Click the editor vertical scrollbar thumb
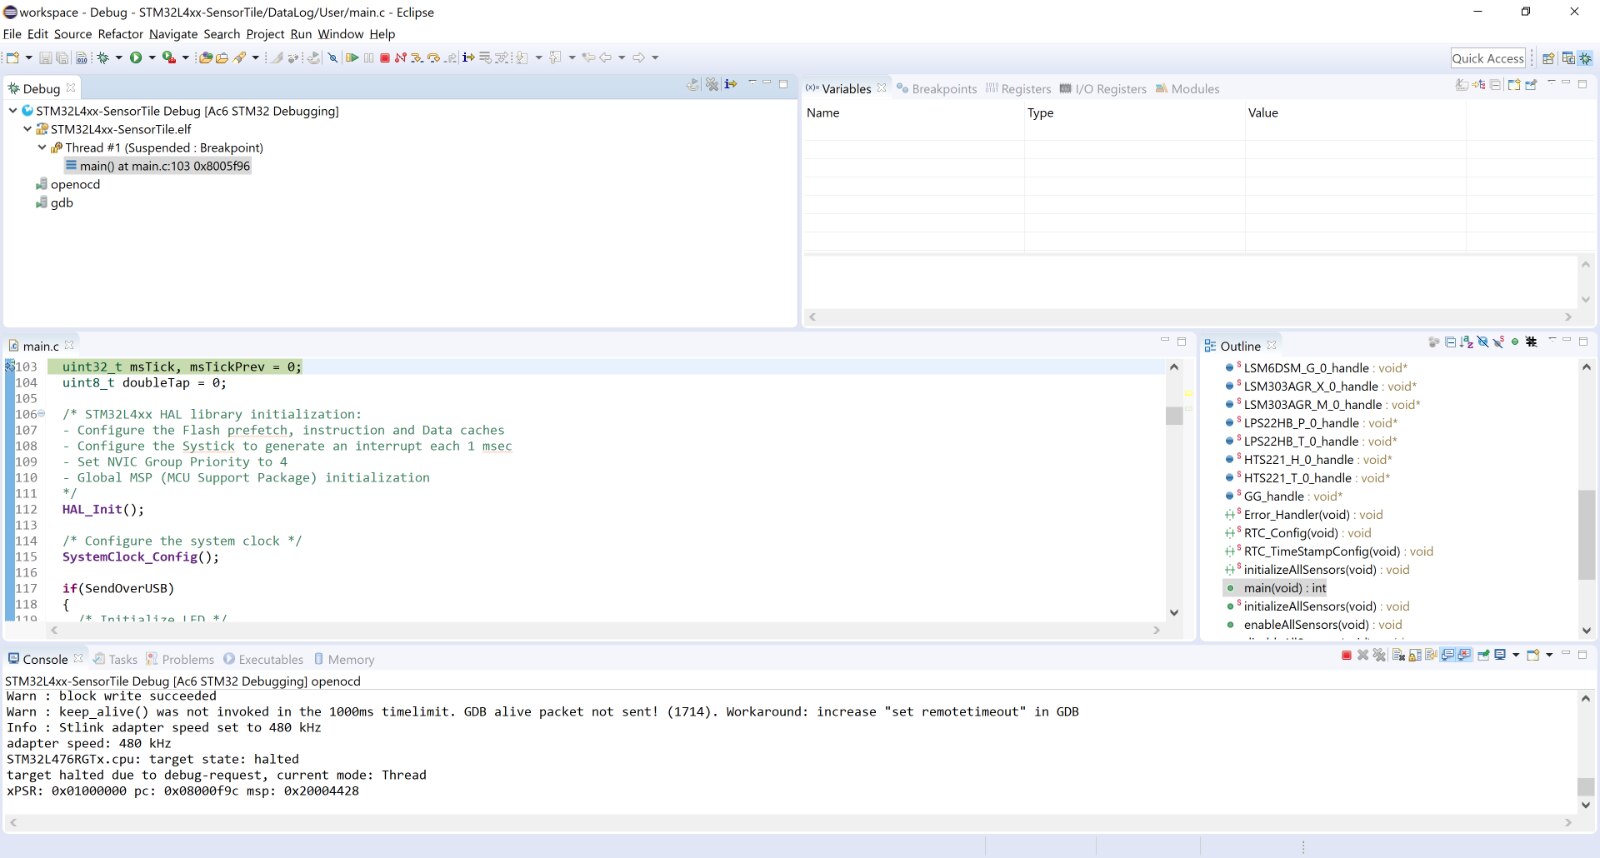 coord(1174,416)
